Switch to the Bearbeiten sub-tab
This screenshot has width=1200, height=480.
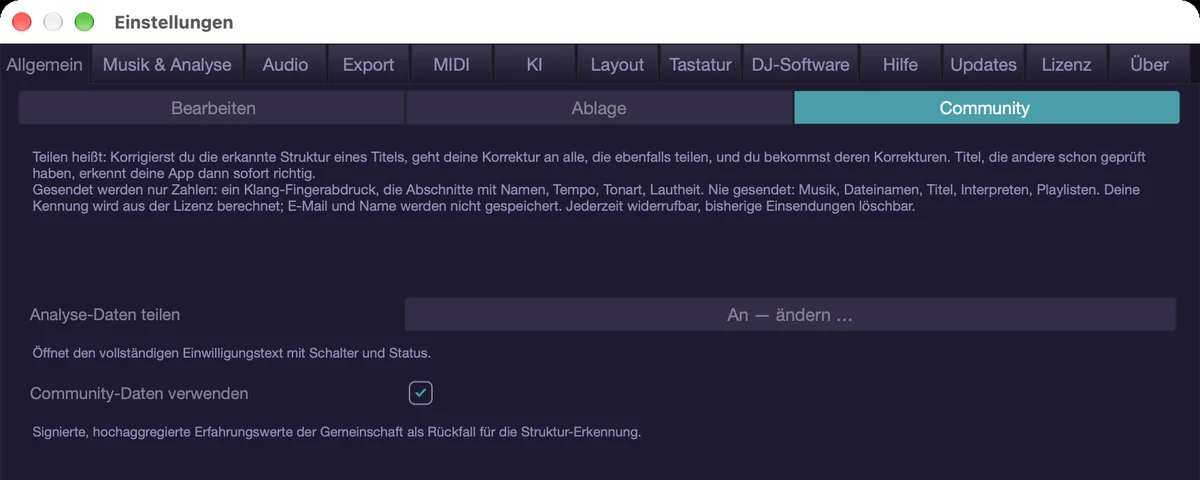coord(212,108)
